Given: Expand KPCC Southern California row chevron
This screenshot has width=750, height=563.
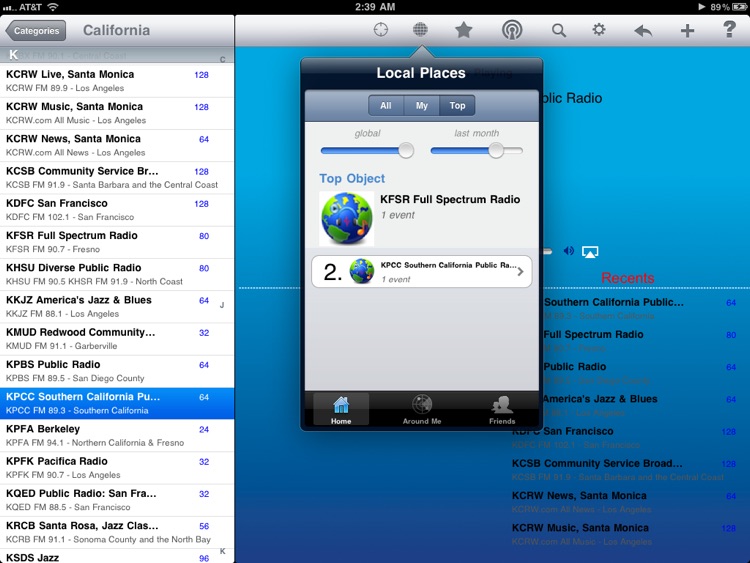Looking at the screenshot, I should [x=520, y=271].
